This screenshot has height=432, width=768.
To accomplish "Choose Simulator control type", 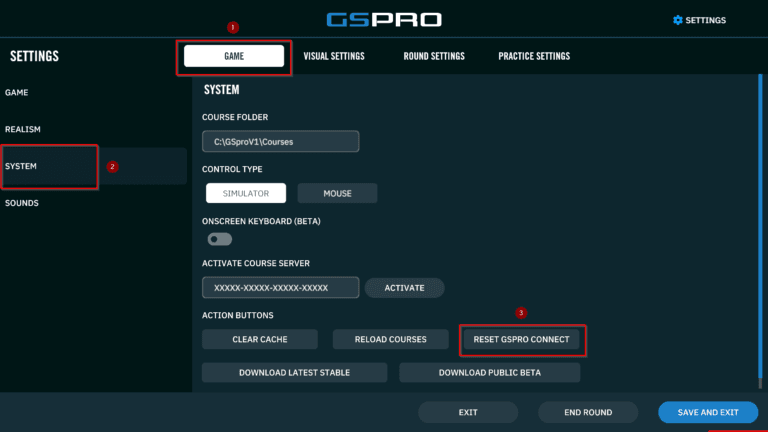I will coord(246,193).
